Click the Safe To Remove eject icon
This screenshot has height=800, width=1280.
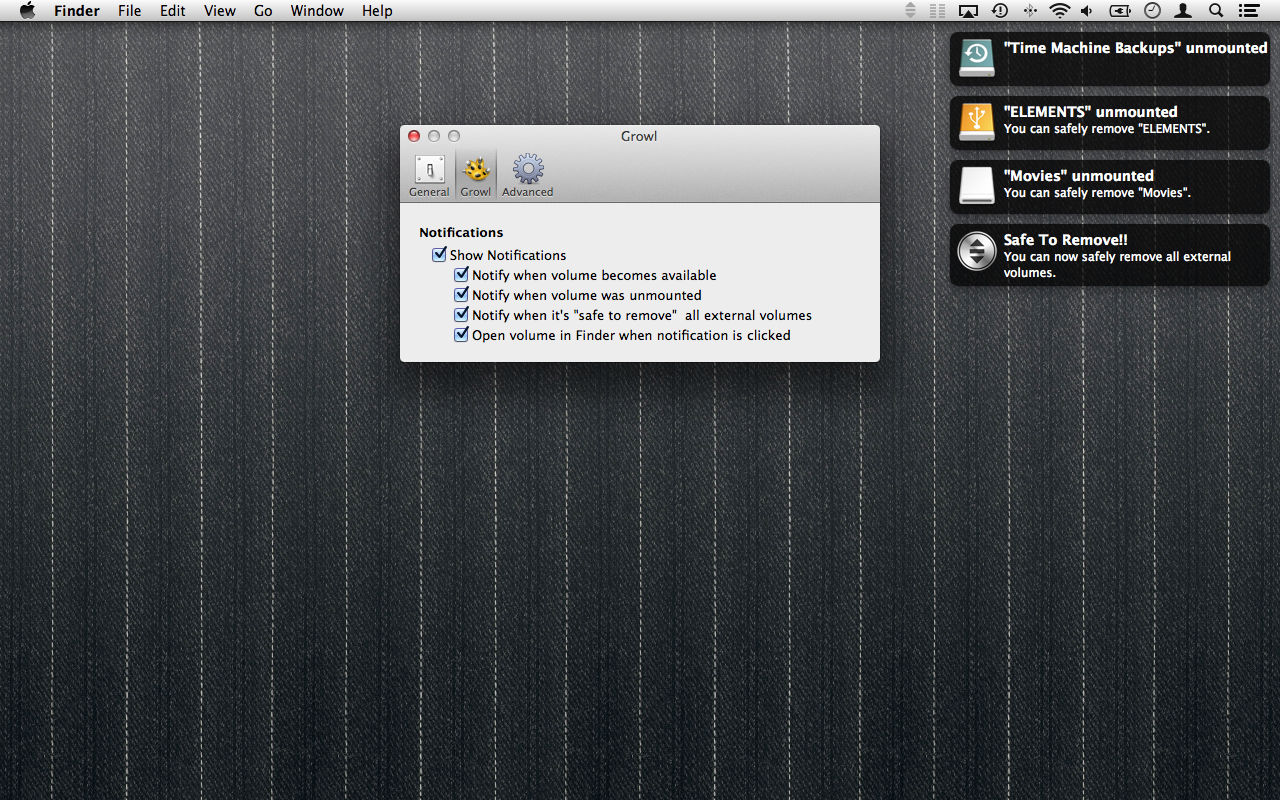click(x=977, y=251)
